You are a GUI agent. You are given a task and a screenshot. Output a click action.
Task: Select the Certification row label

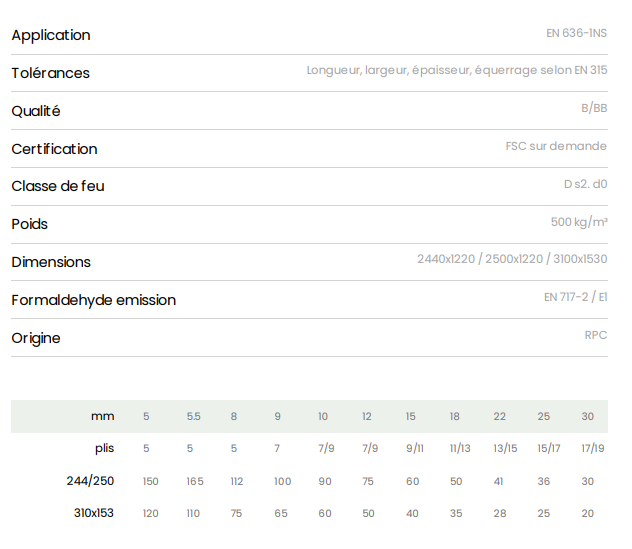click(55, 149)
